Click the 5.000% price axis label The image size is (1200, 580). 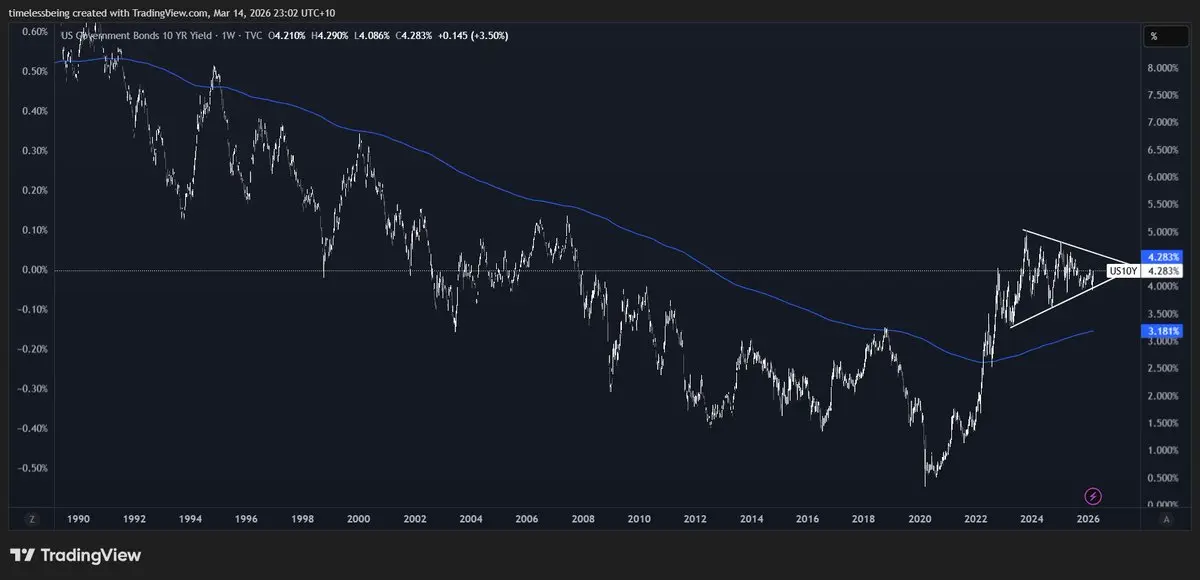[1164, 232]
